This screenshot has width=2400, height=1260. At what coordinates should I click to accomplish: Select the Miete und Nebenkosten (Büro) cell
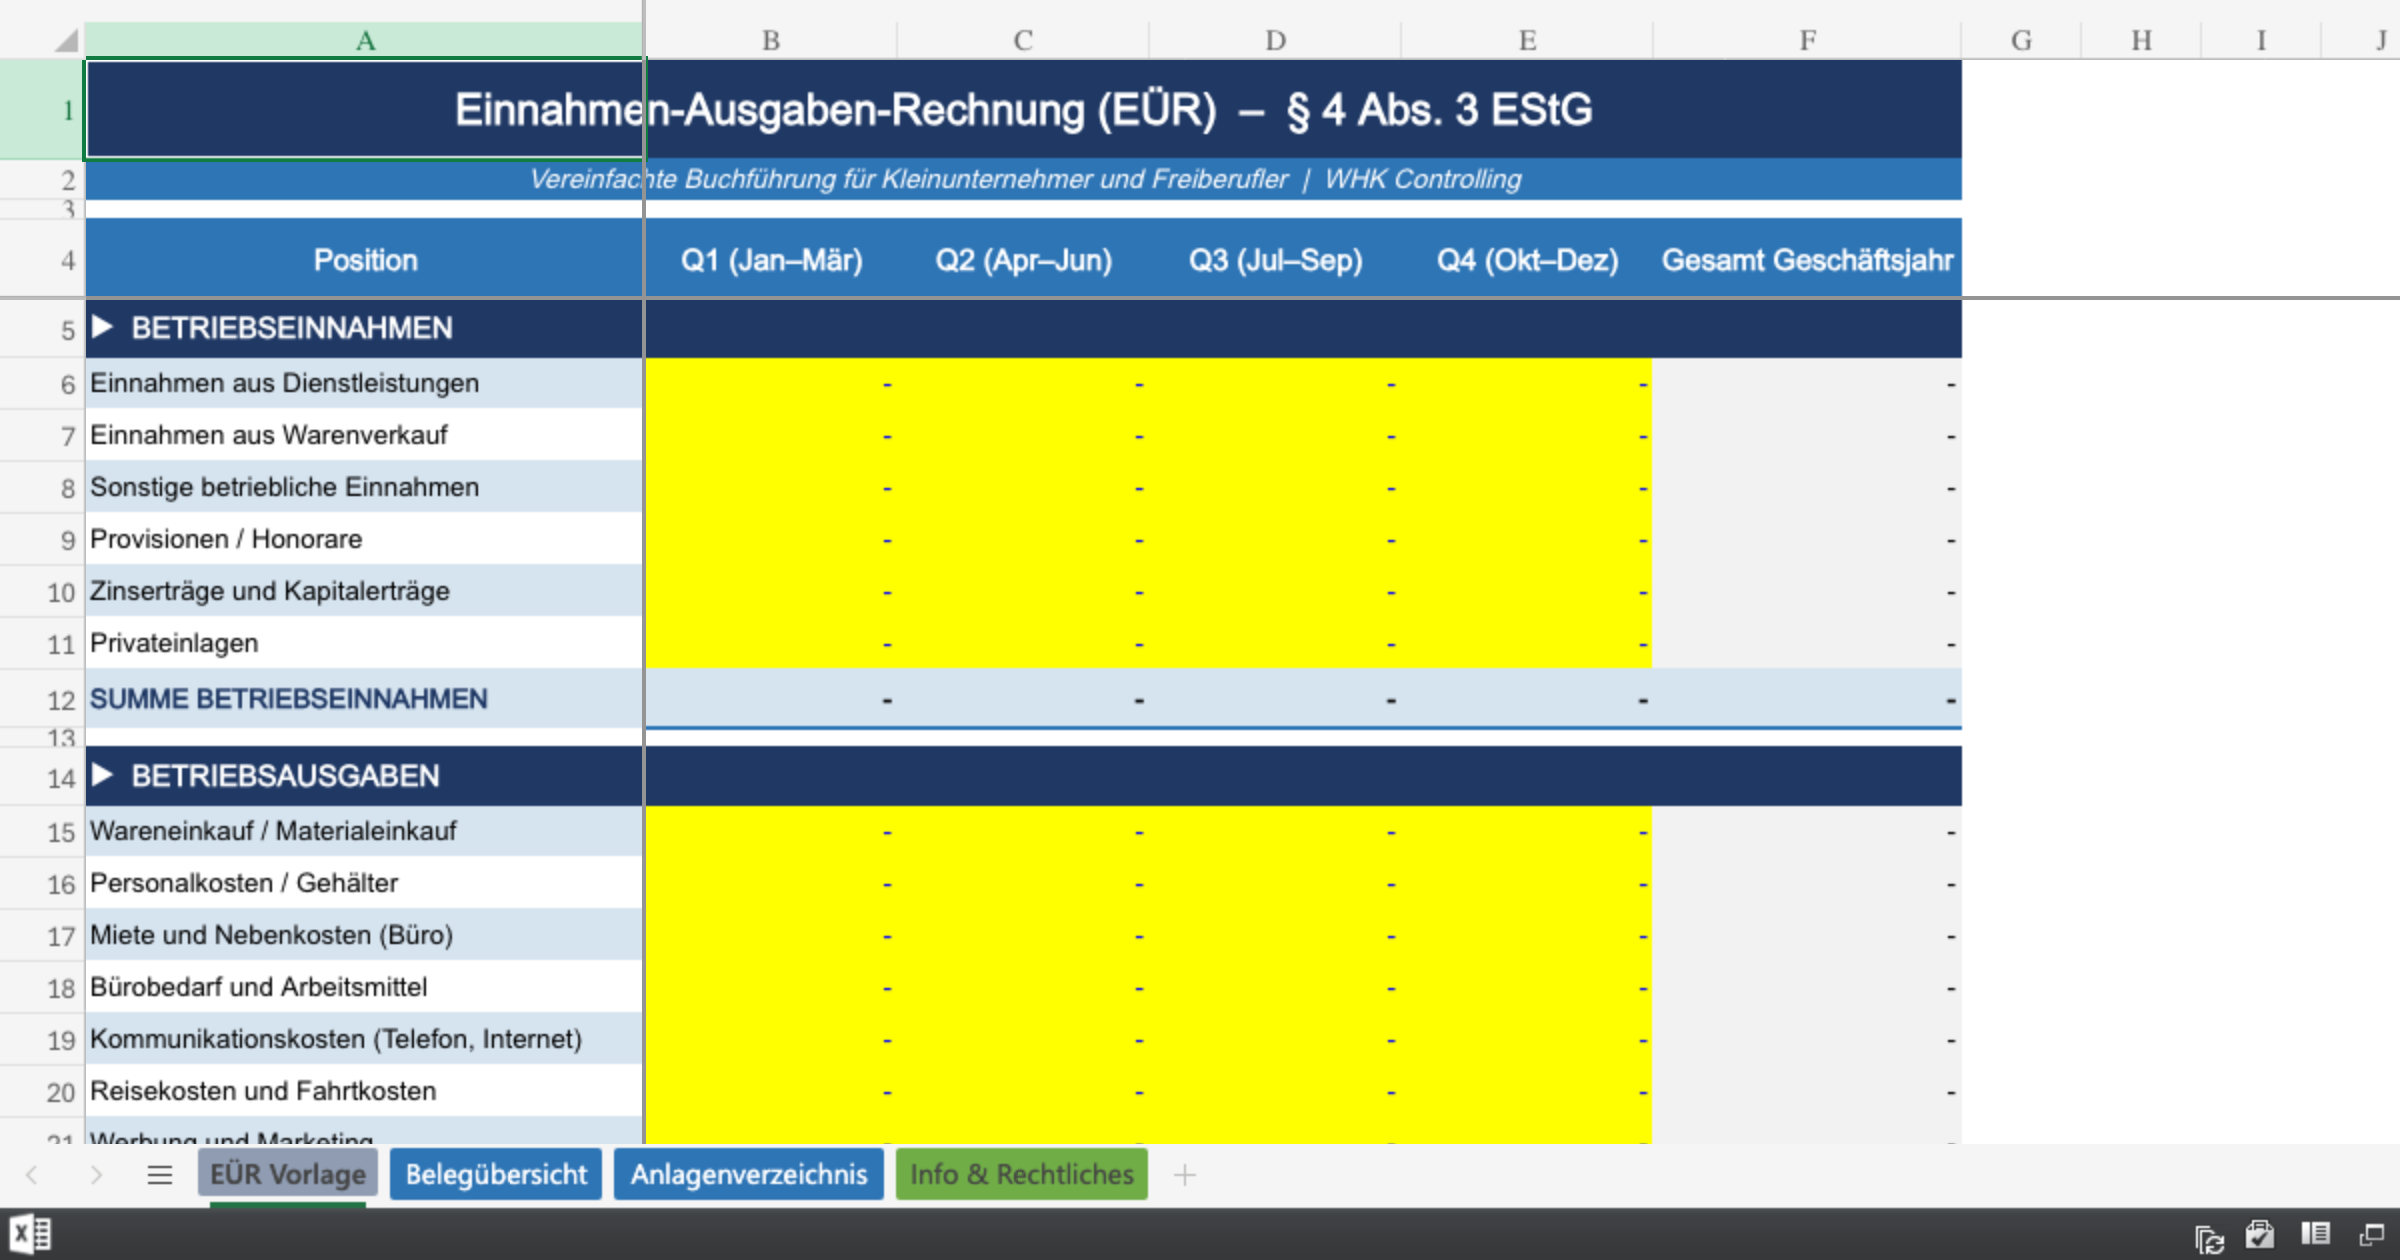365,935
